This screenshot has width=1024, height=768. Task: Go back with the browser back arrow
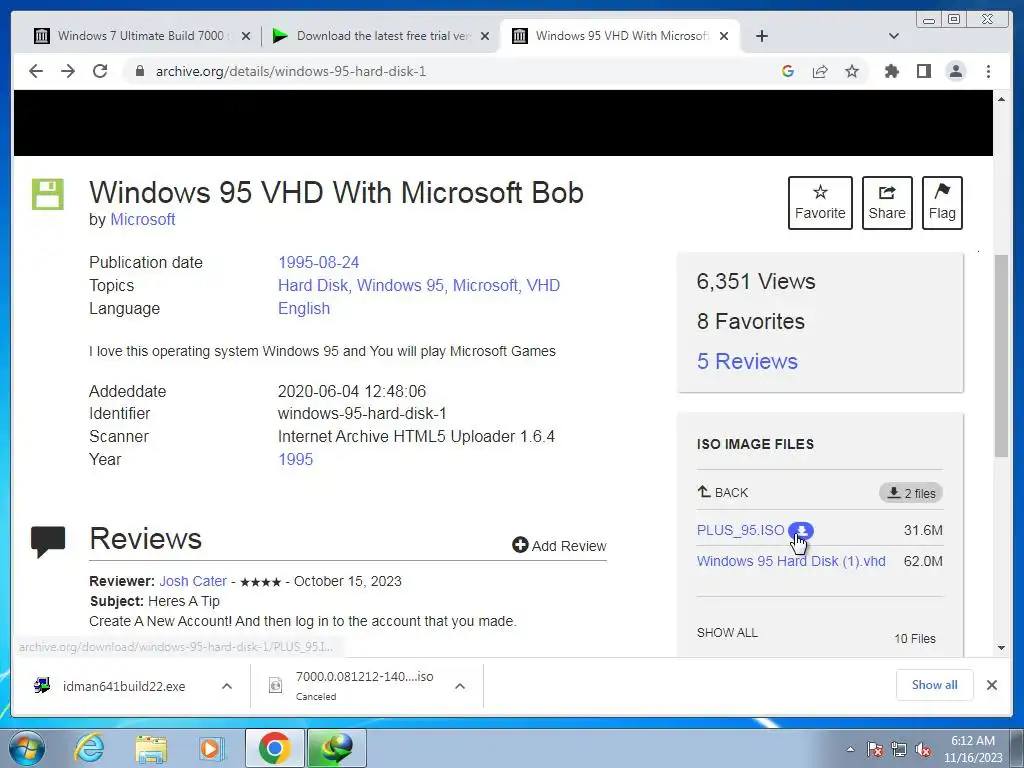tap(36, 71)
